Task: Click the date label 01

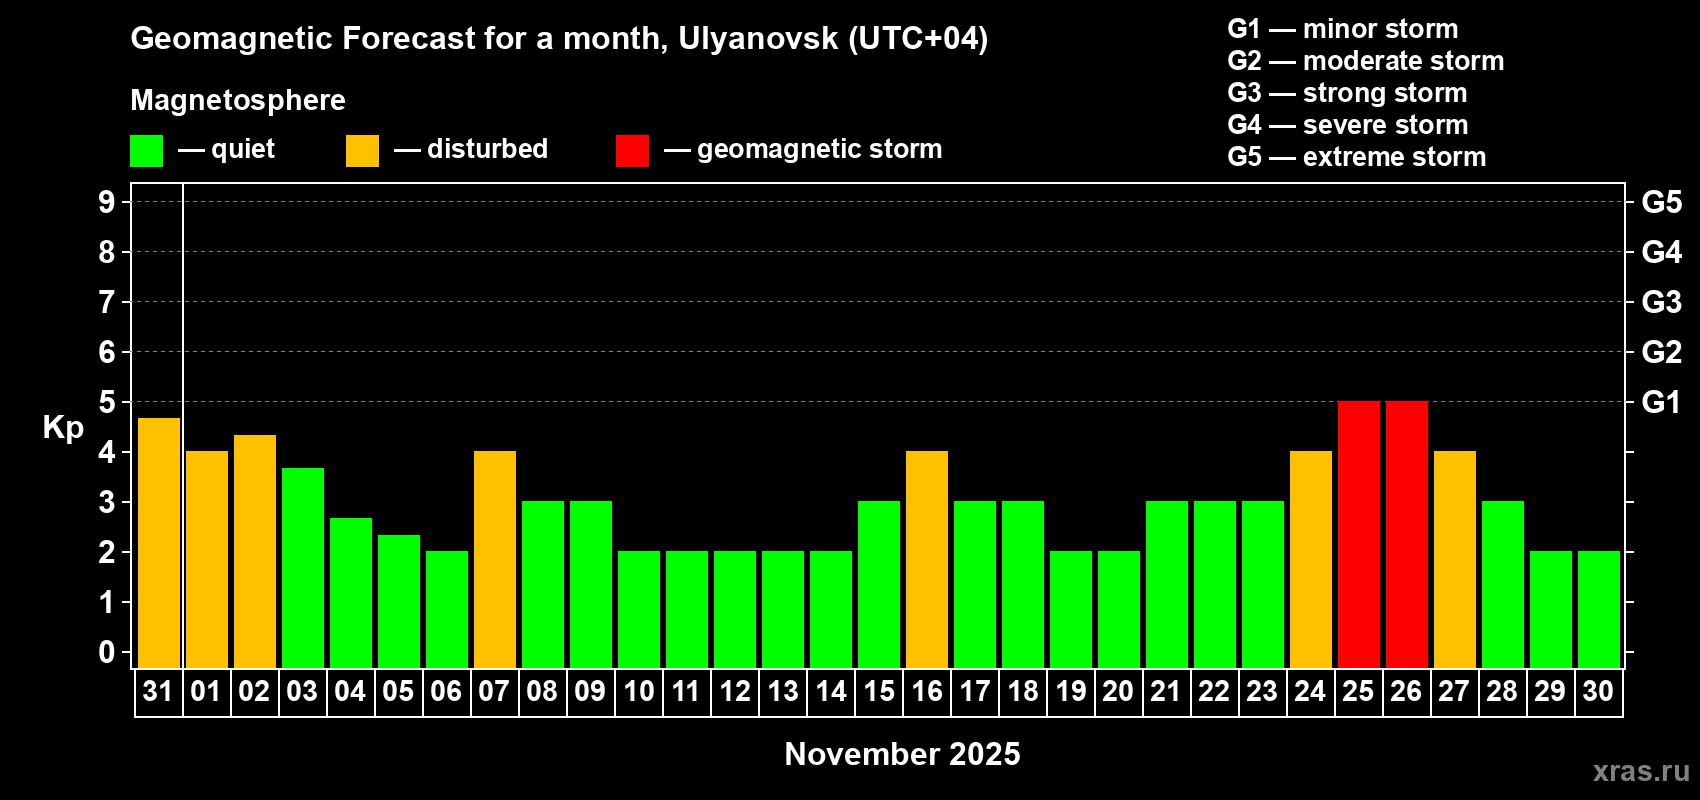Action: pos(206,692)
